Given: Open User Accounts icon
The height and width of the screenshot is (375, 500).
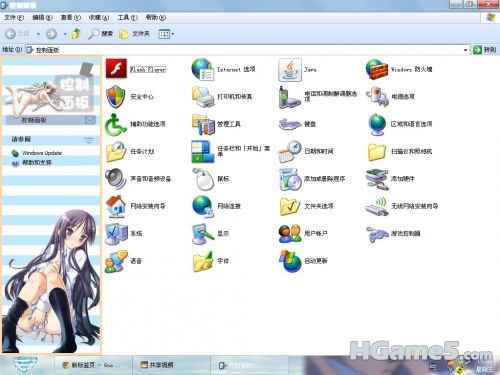Looking at the screenshot, I should pos(290,234).
